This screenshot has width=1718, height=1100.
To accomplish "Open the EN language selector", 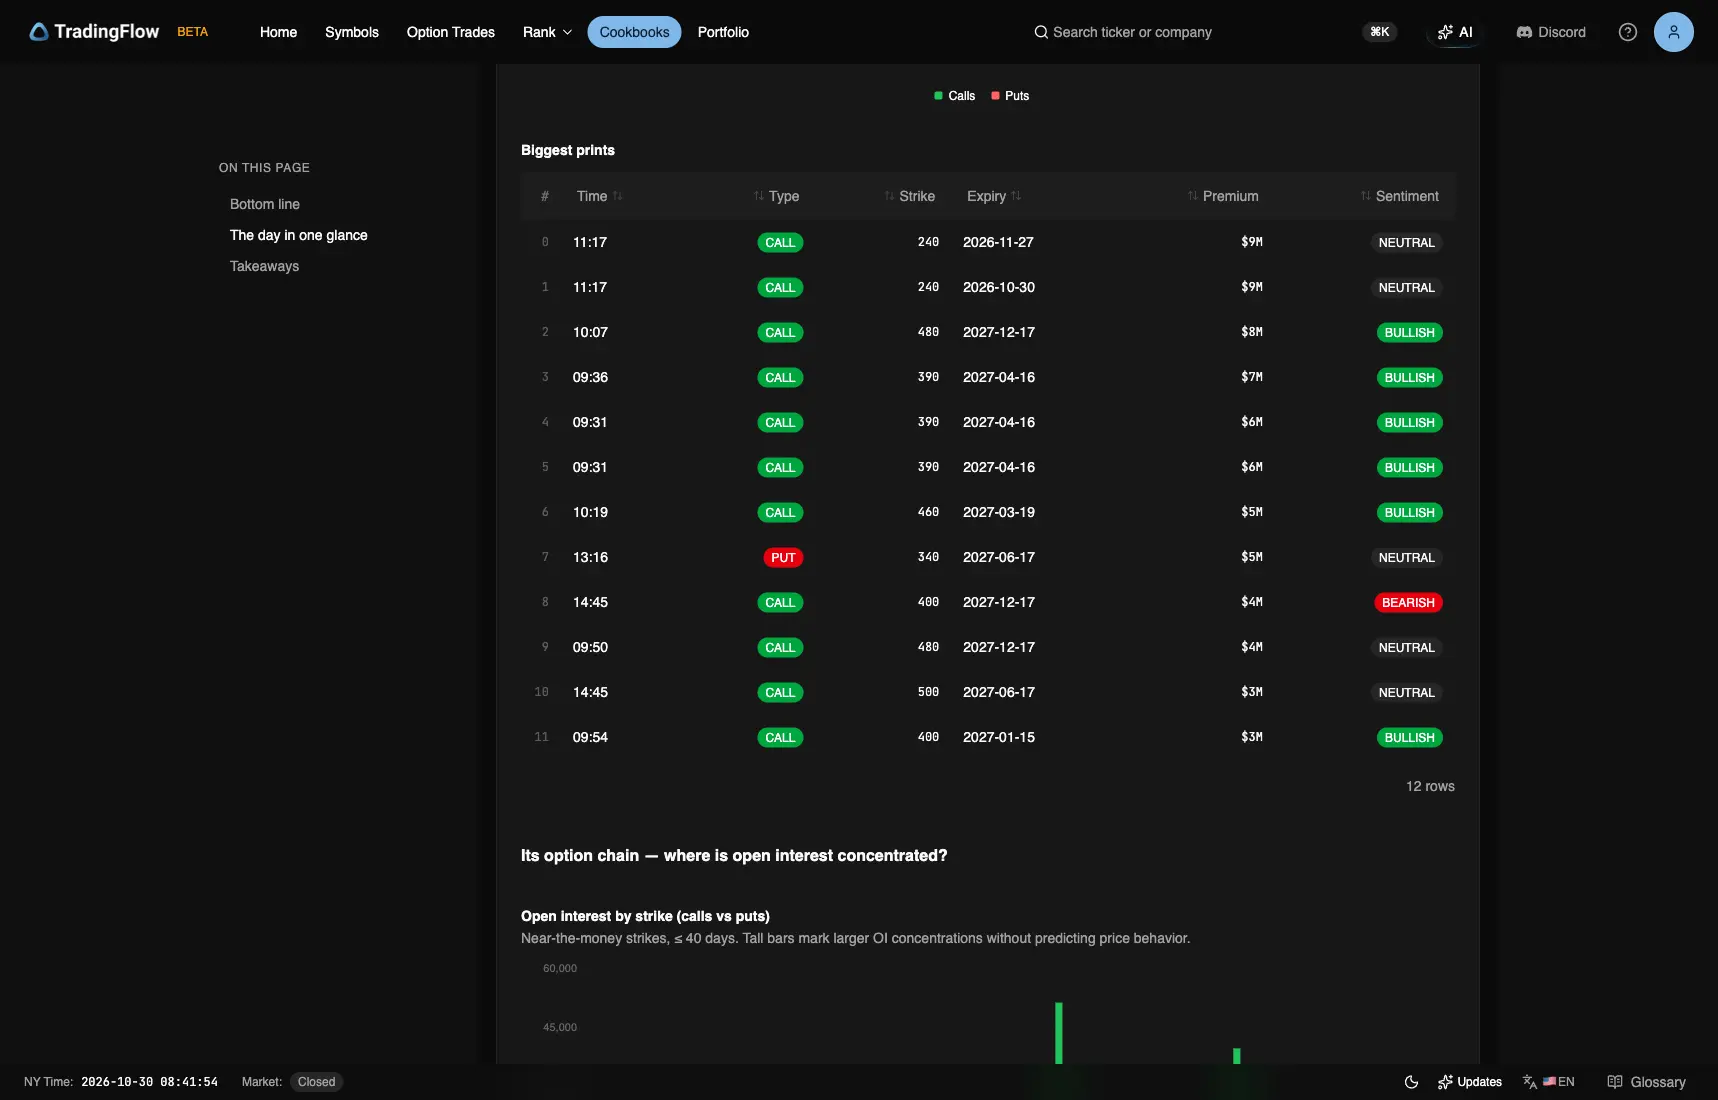I will pos(1549,1082).
